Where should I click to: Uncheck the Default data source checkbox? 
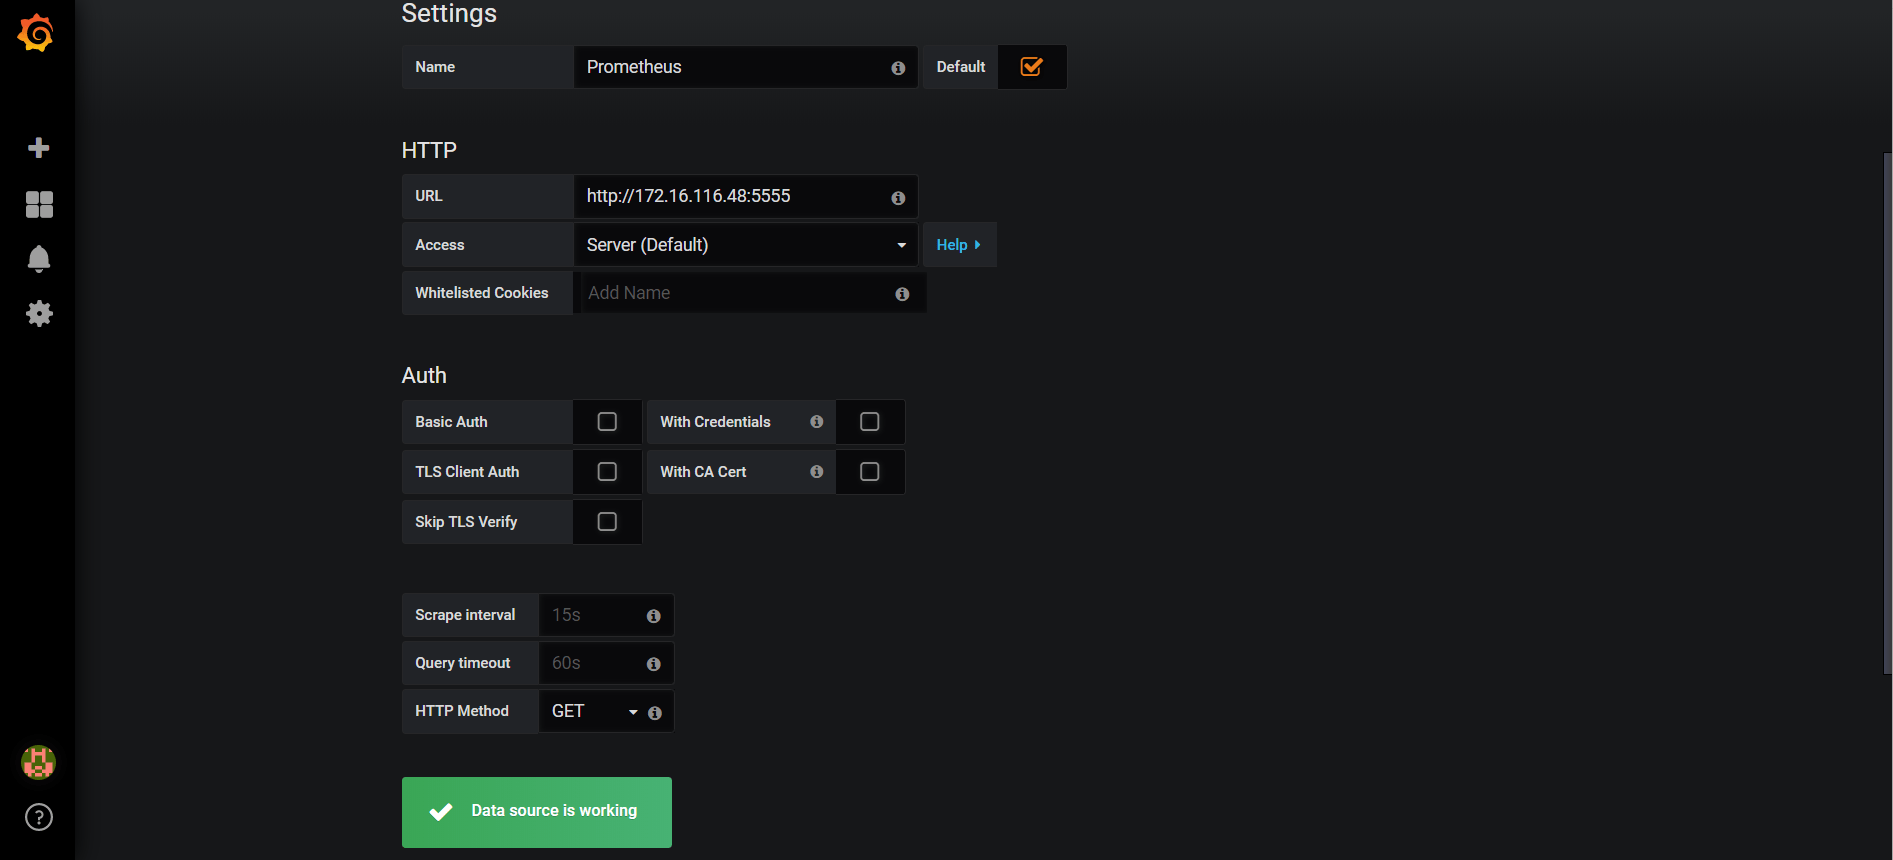[x=1031, y=67]
